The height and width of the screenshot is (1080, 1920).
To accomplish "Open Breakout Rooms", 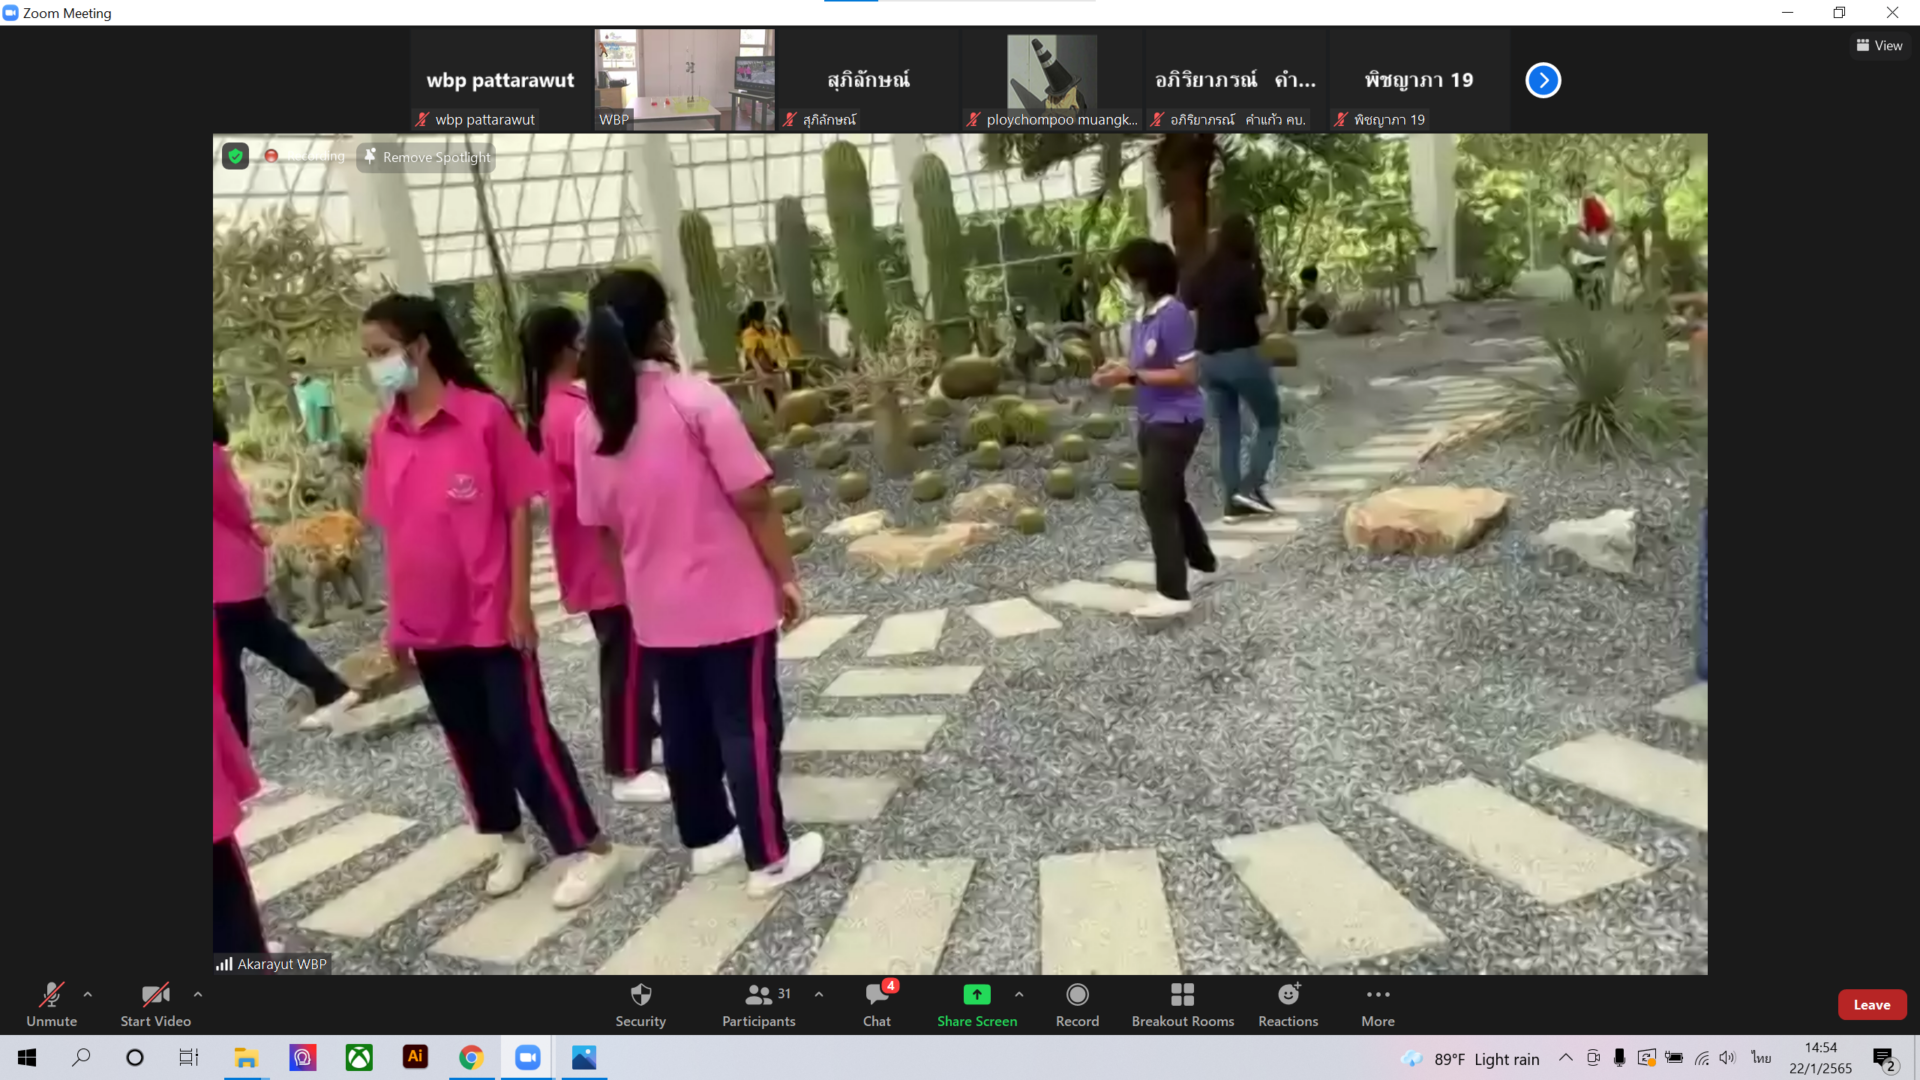I will pos(1182,1004).
